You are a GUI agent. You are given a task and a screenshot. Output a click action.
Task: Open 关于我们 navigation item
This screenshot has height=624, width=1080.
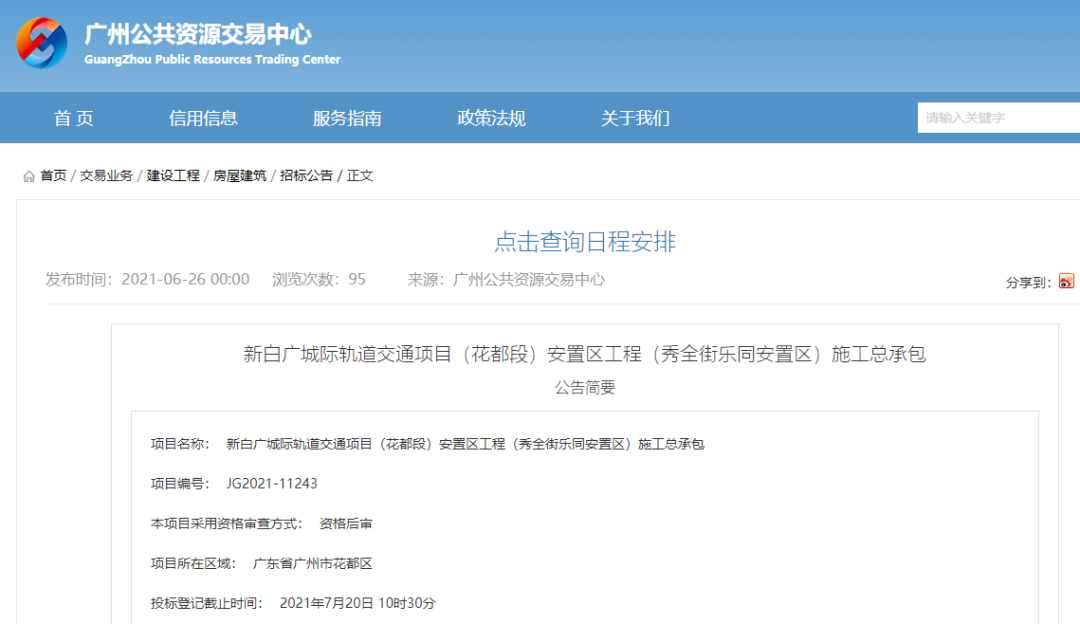635,118
